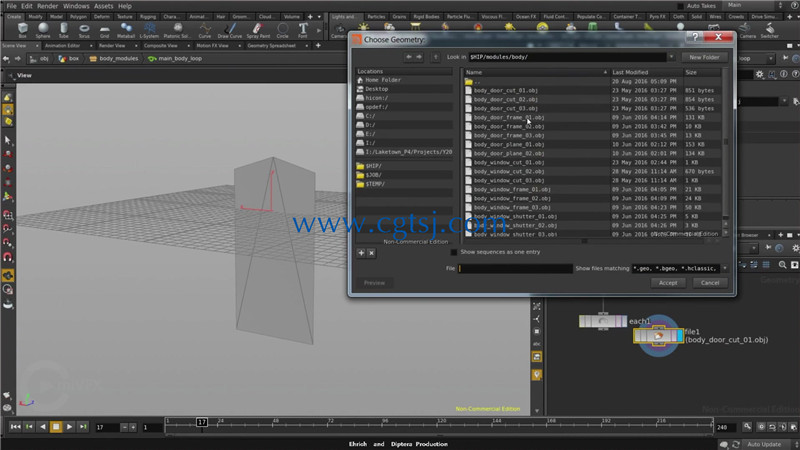800x450 pixels.
Task: Switch to the Polygon shelf tab
Action: click(x=78, y=17)
